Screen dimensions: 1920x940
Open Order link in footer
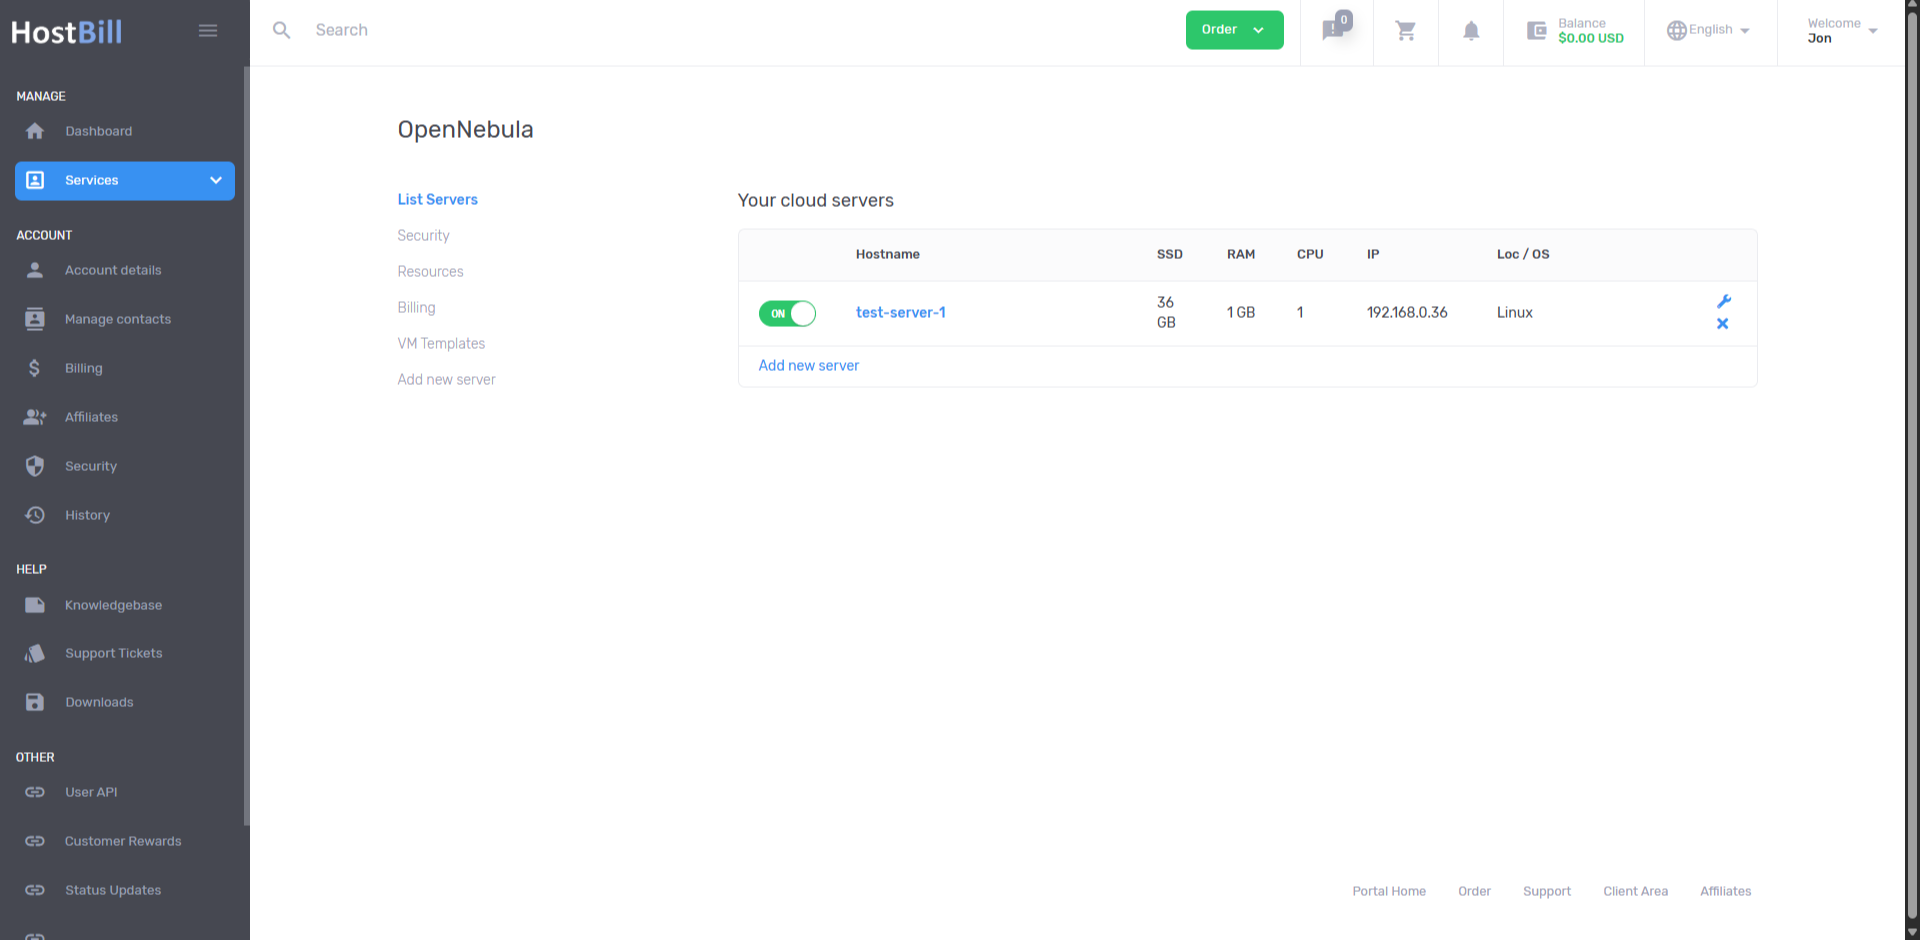[1474, 891]
